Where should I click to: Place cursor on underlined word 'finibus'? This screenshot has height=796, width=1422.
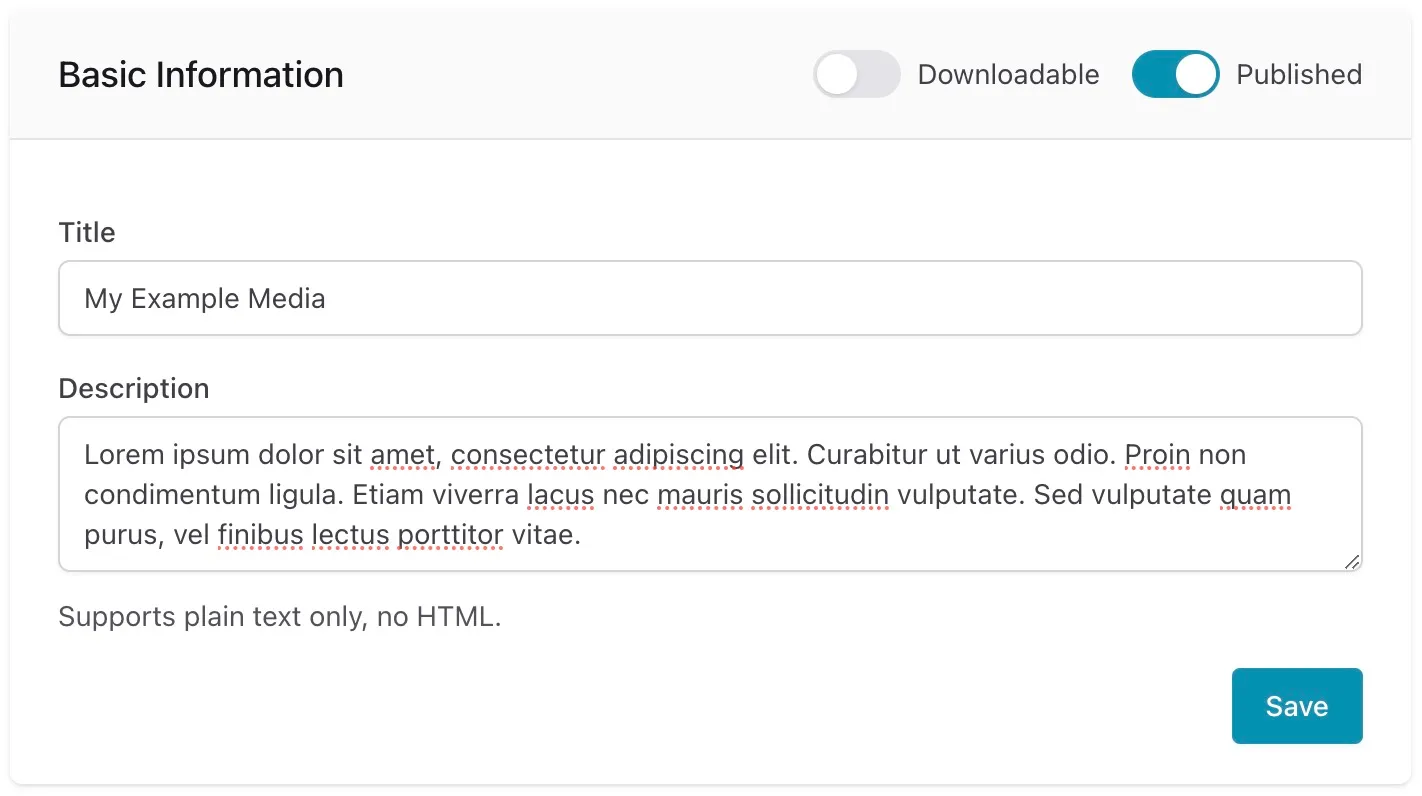[x=260, y=535]
